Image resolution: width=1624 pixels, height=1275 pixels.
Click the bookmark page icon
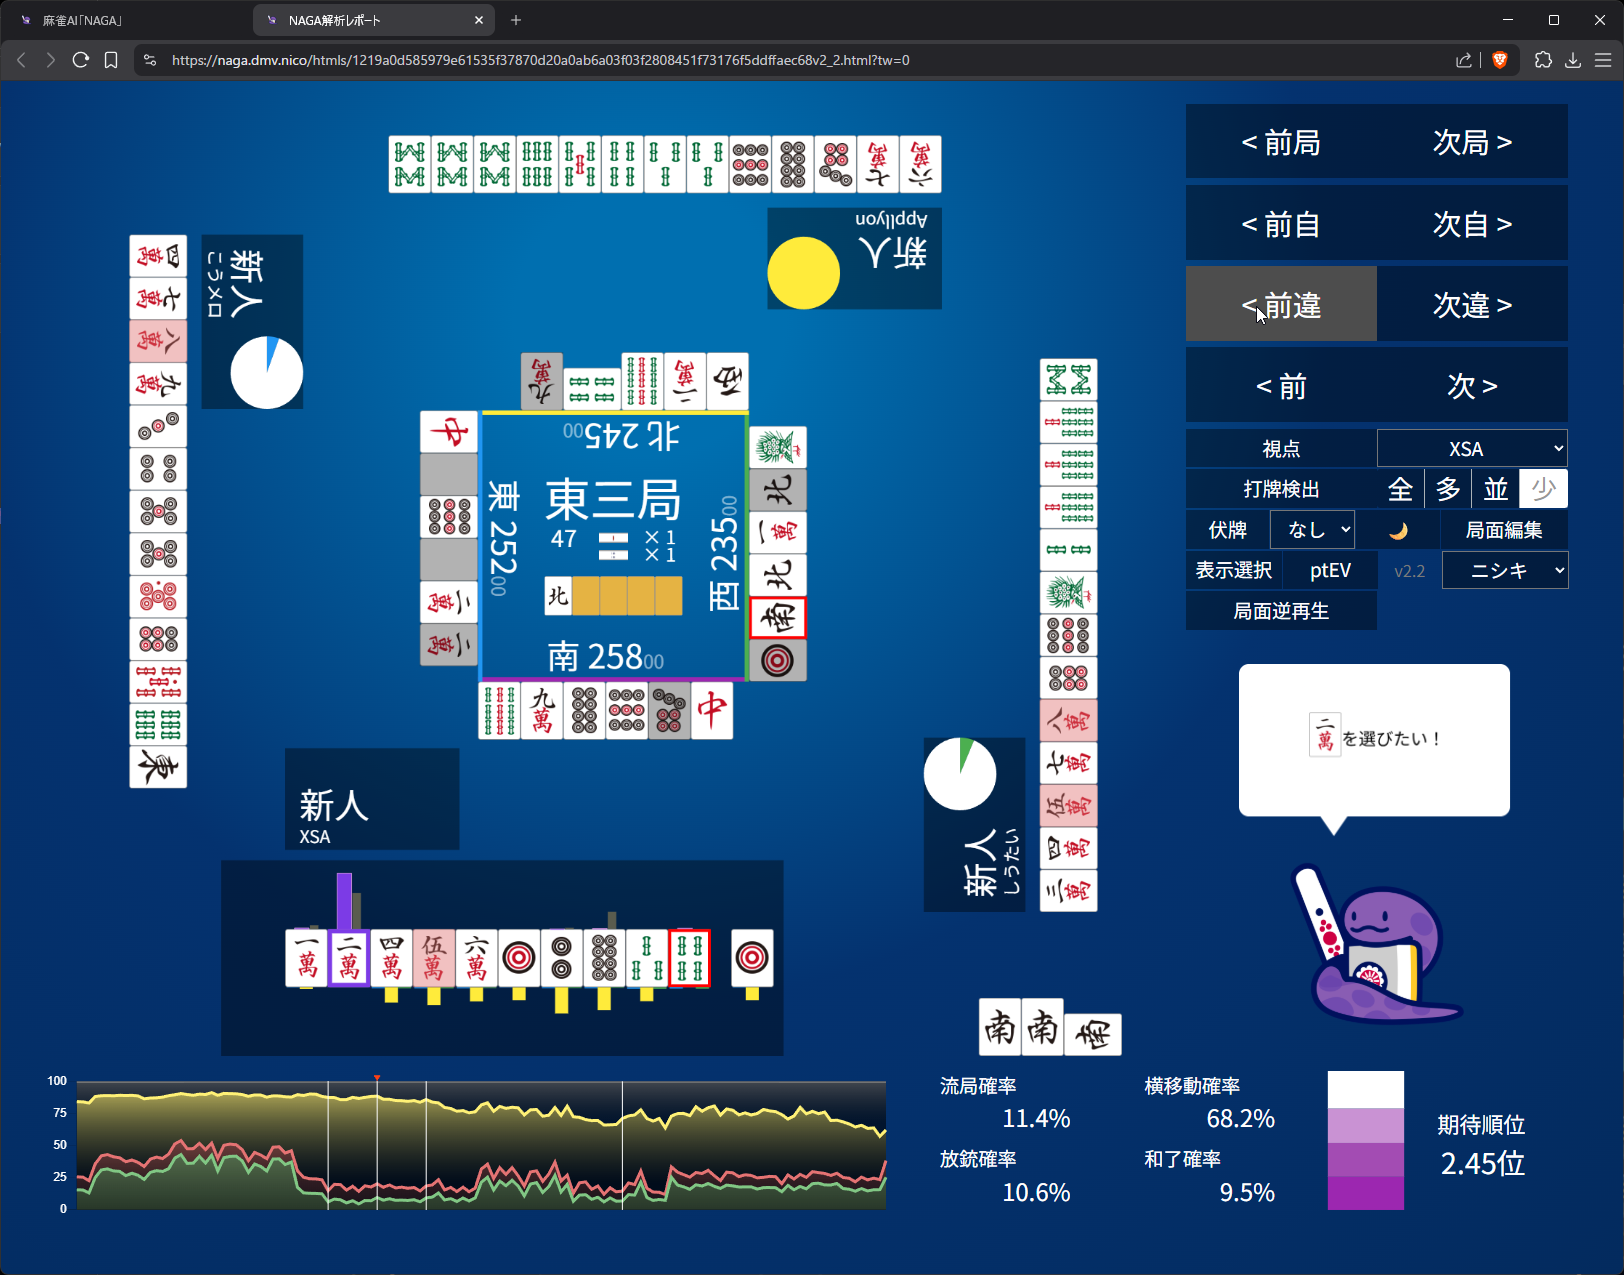point(111,60)
